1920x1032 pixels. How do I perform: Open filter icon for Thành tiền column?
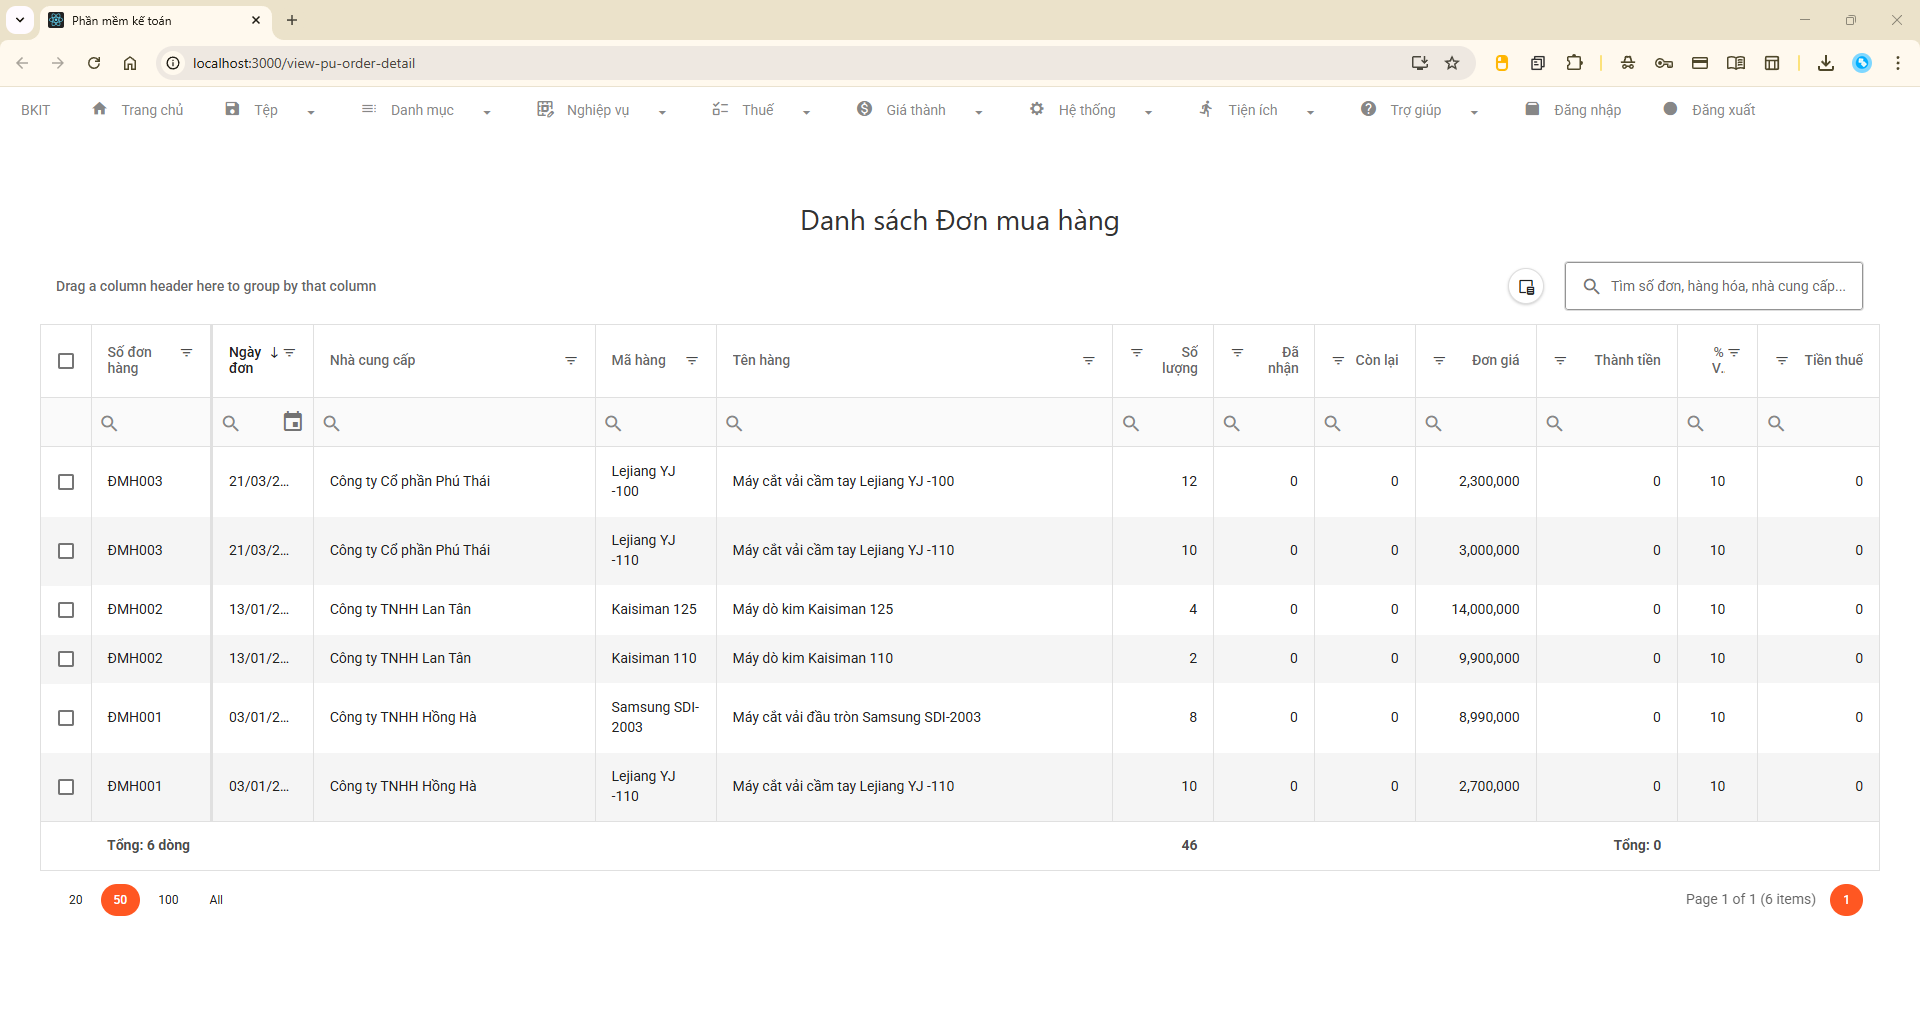[x=1560, y=360]
